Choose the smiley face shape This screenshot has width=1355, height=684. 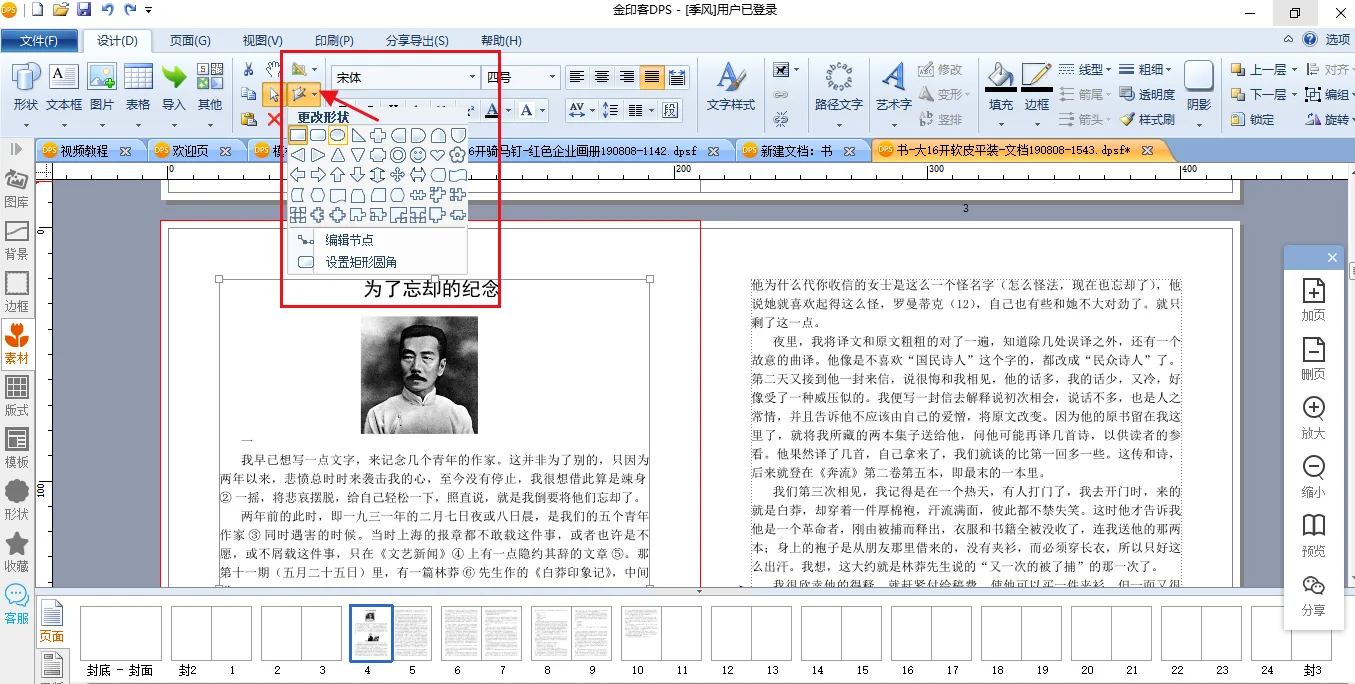(x=418, y=155)
